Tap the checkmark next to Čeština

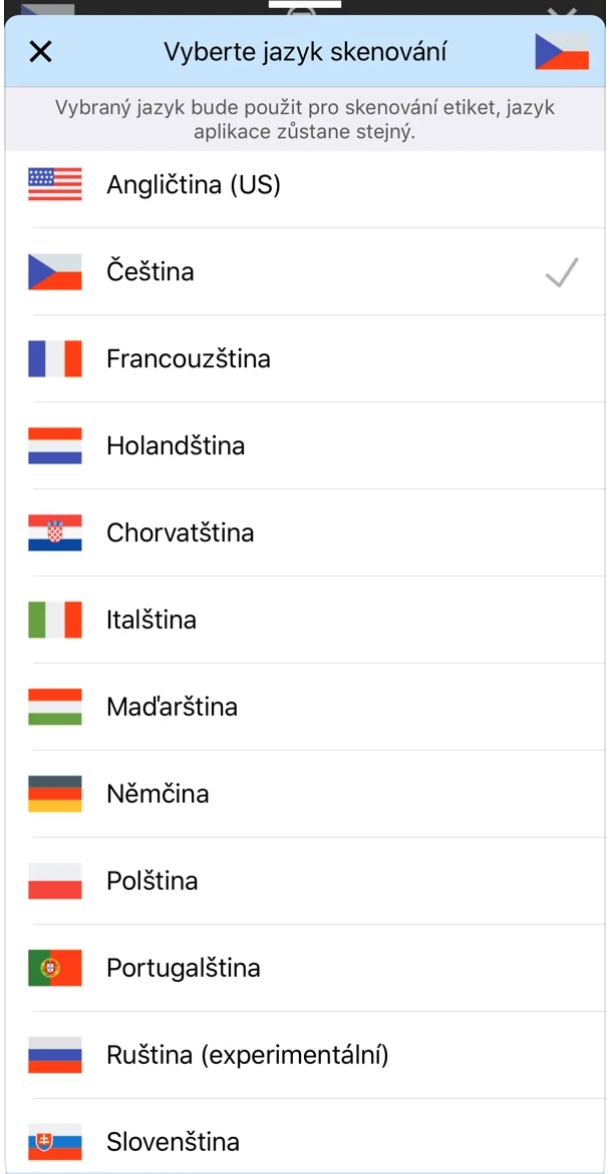click(562, 272)
